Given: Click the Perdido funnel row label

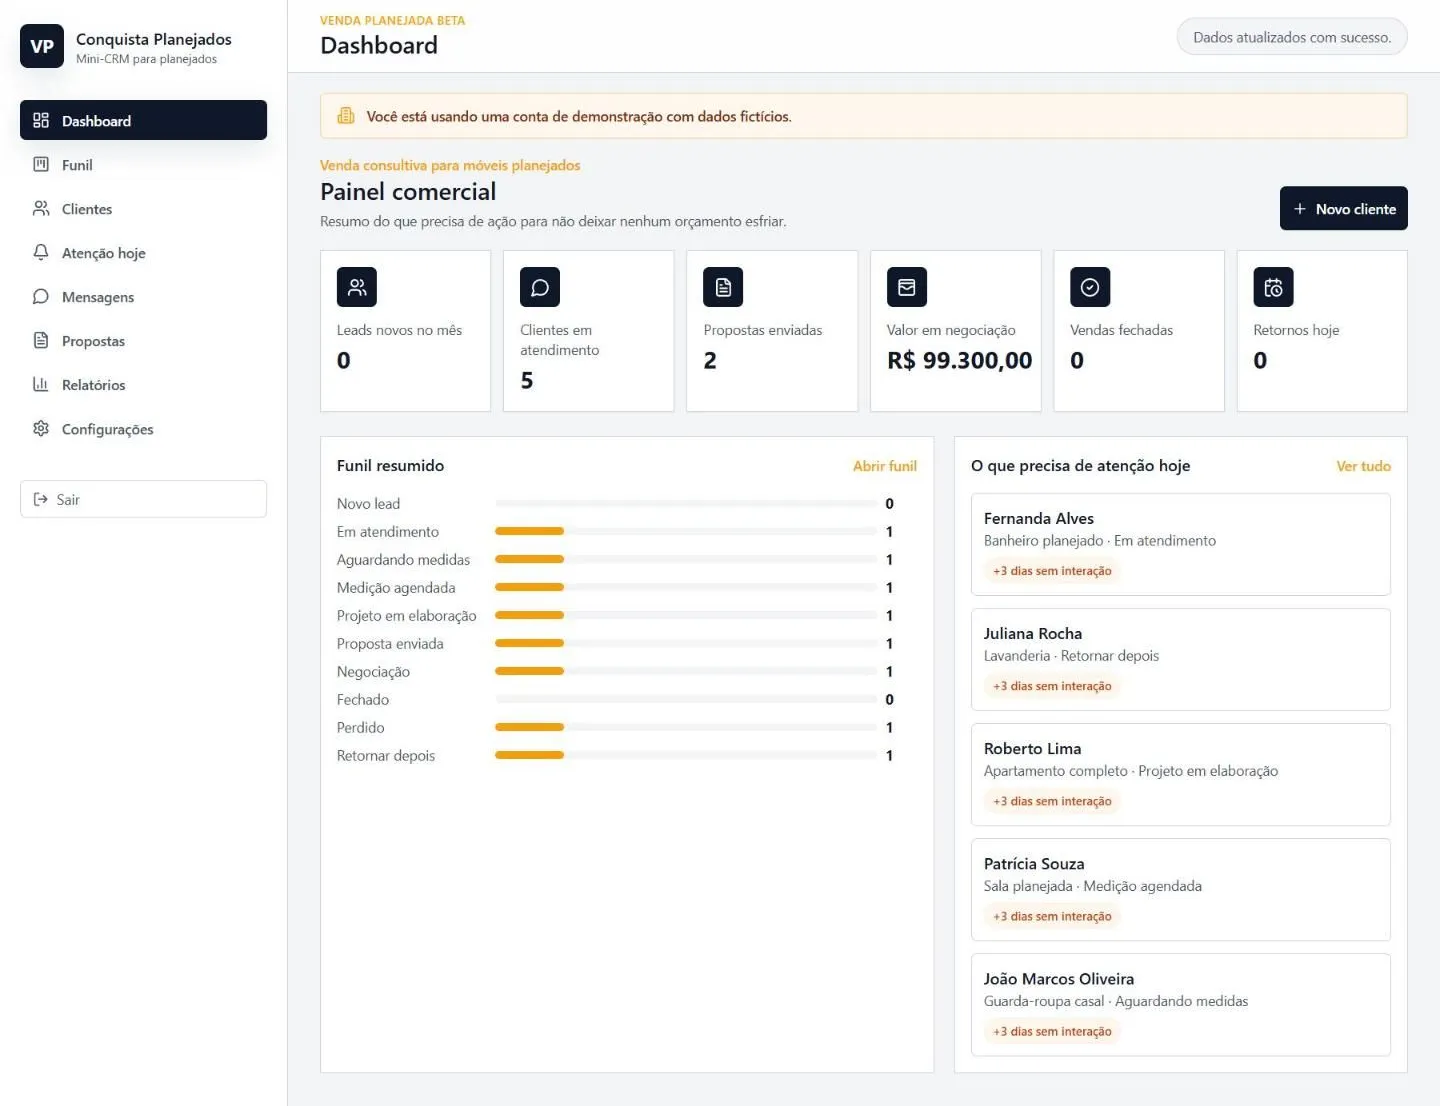Looking at the screenshot, I should point(360,728).
